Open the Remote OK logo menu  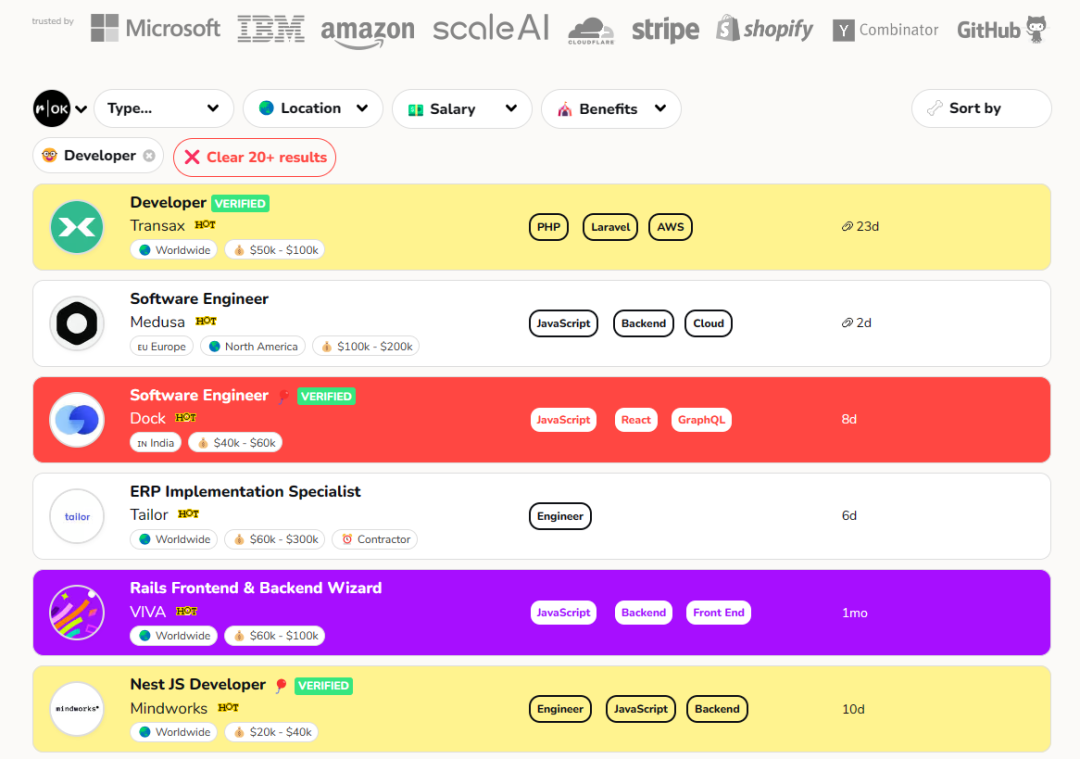(52, 108)
